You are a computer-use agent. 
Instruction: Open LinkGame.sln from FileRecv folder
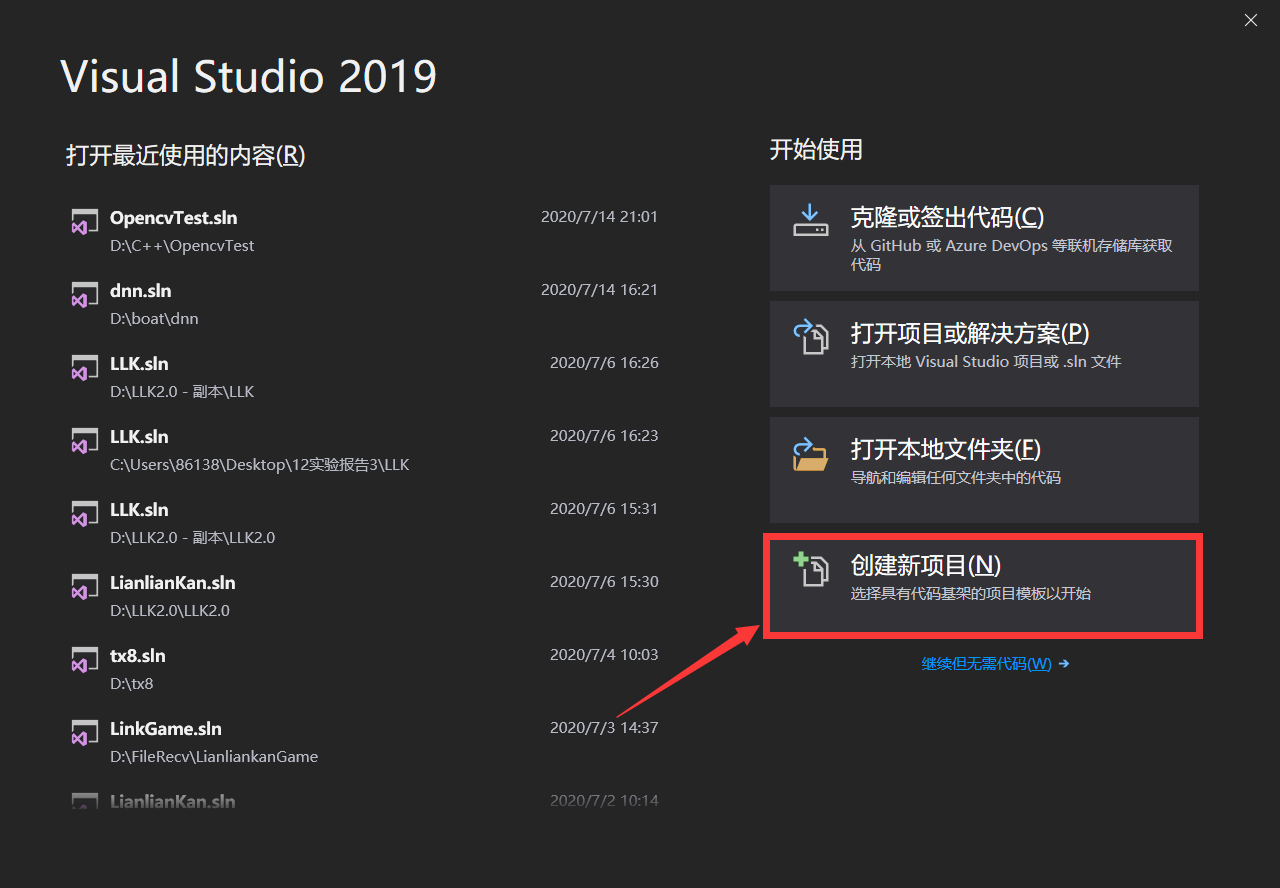166,729
